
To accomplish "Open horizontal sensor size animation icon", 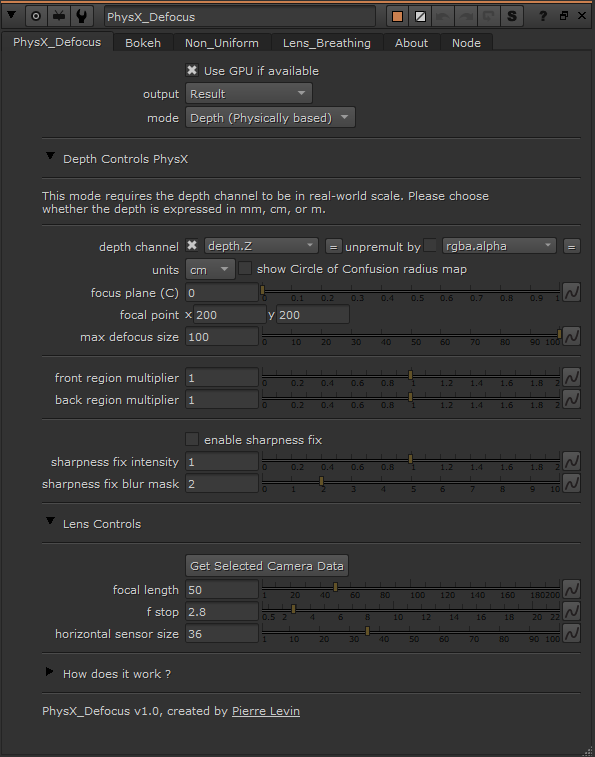I will coord(571,632).
